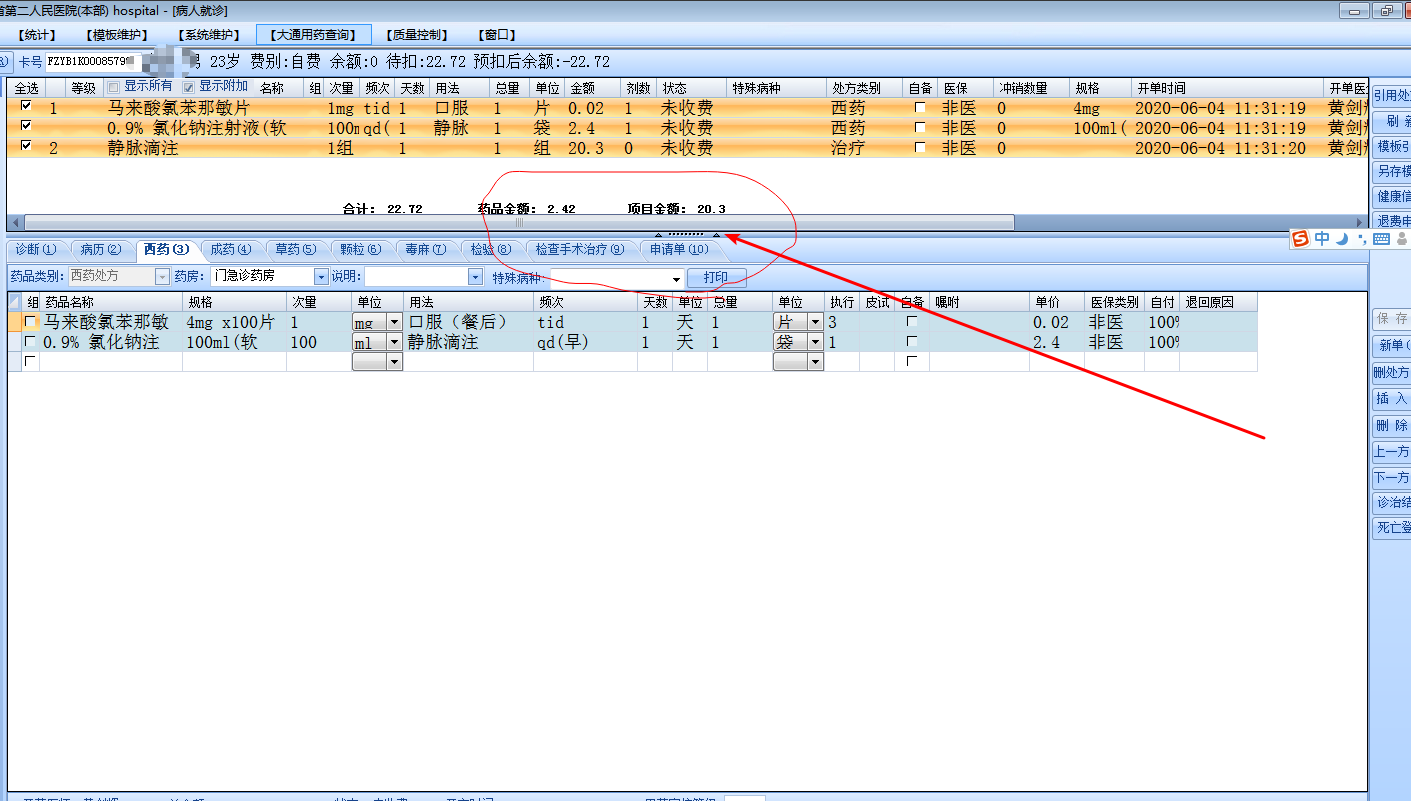
Task: Click the 开单时间 column header
Action: pos(1226,88)
